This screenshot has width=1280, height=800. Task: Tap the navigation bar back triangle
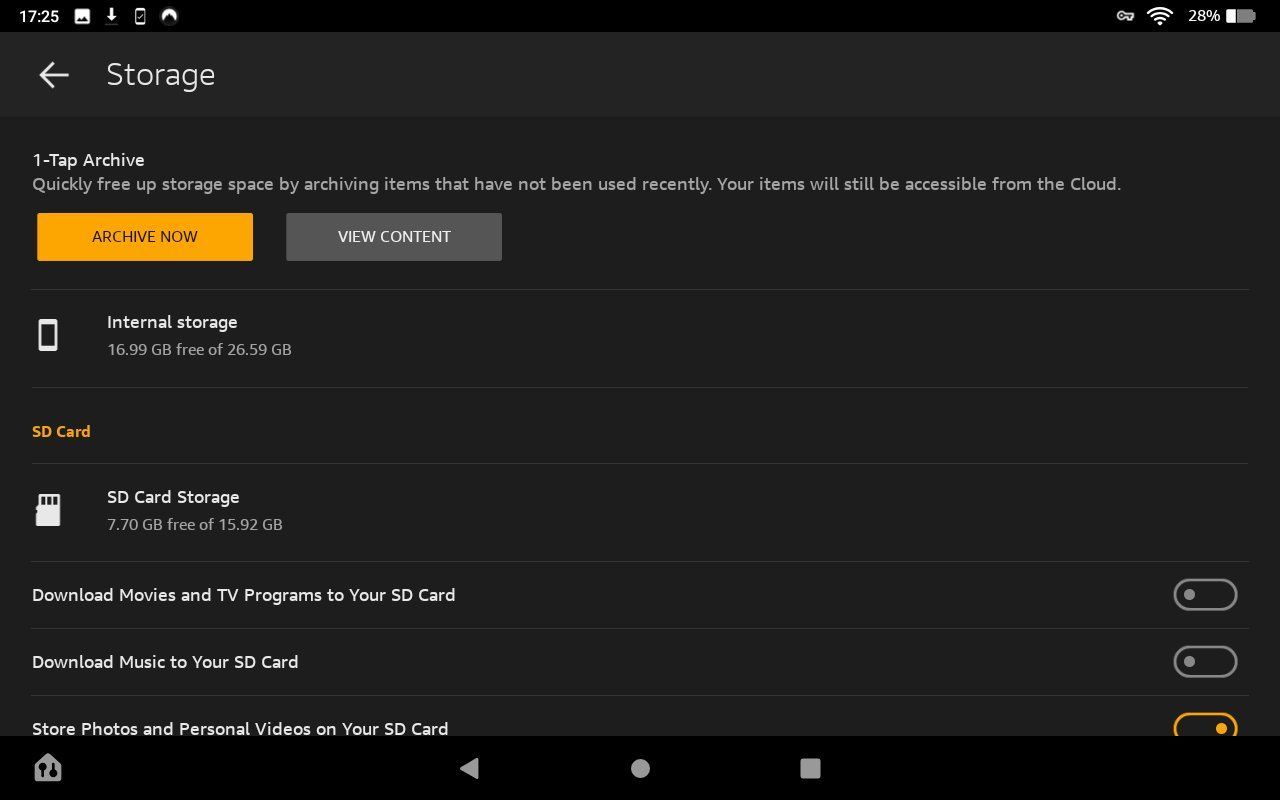pos(469,768)
